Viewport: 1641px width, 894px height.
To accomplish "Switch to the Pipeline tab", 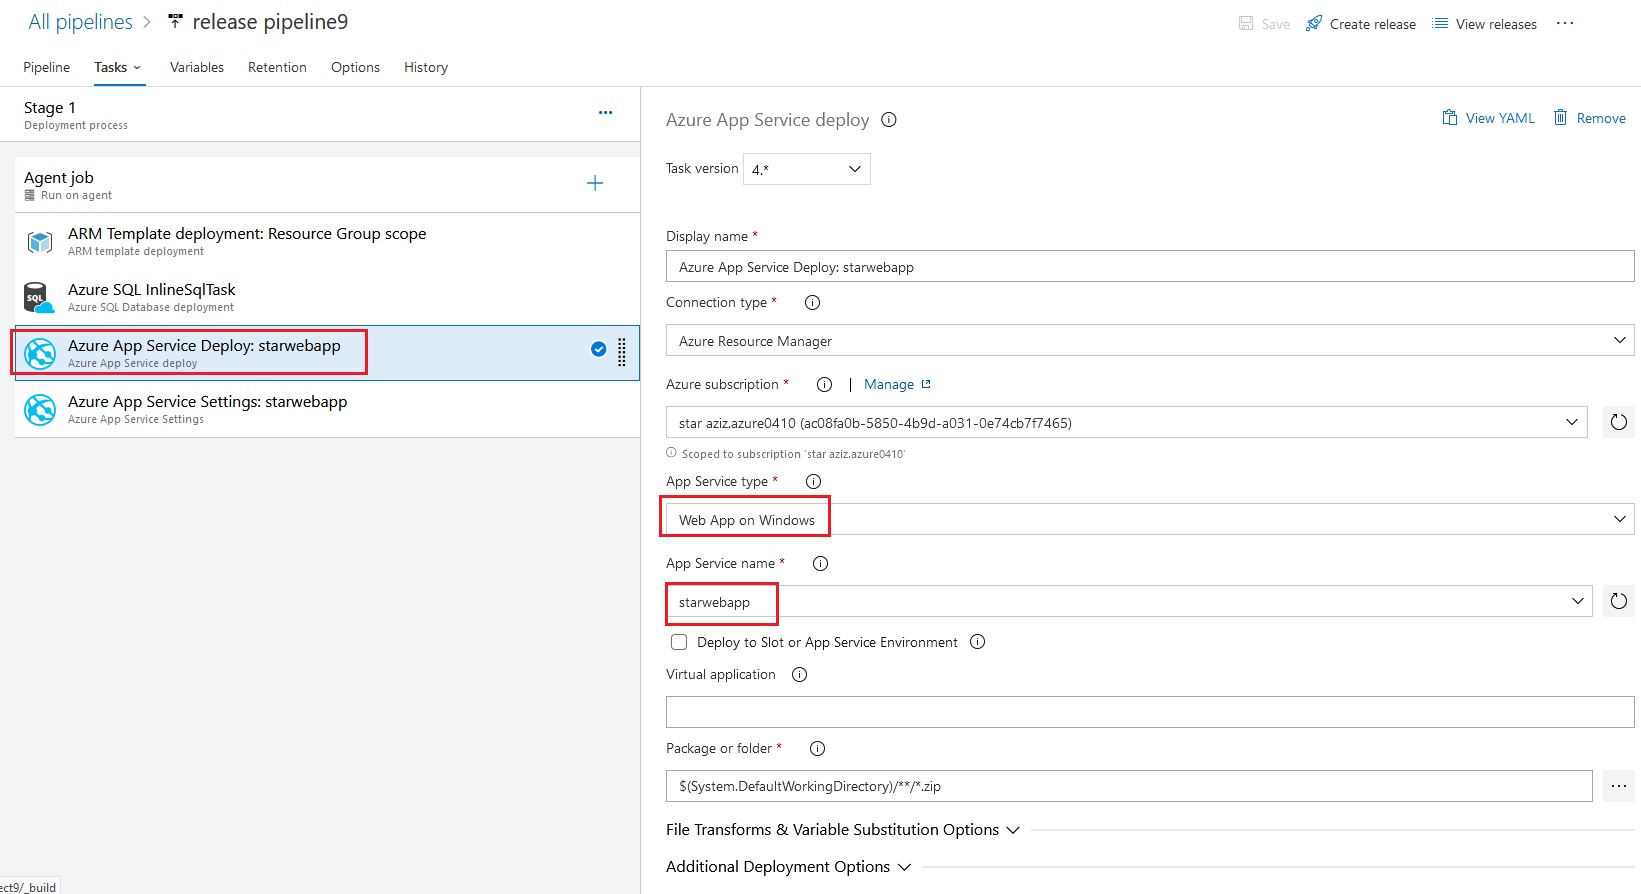I will 46,67.
